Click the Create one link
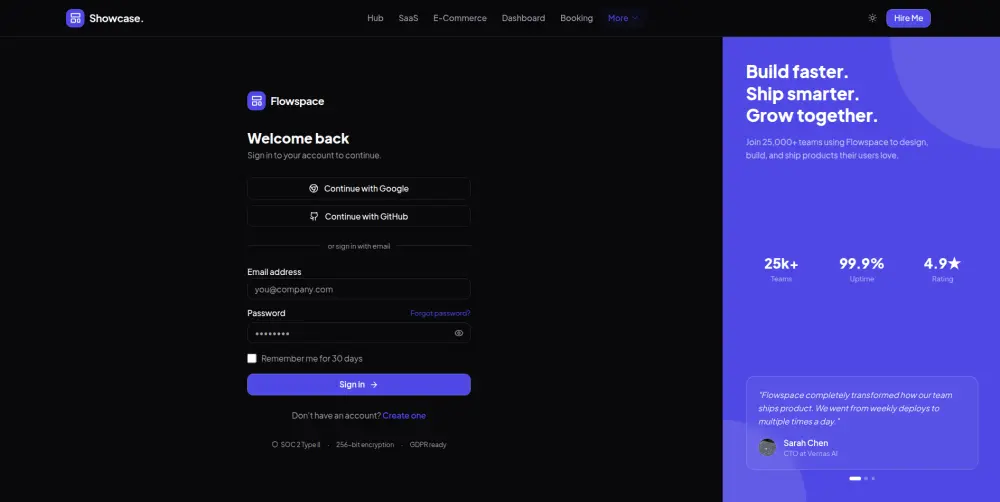The image size is (1000, 502). click(x=404, y=415)
